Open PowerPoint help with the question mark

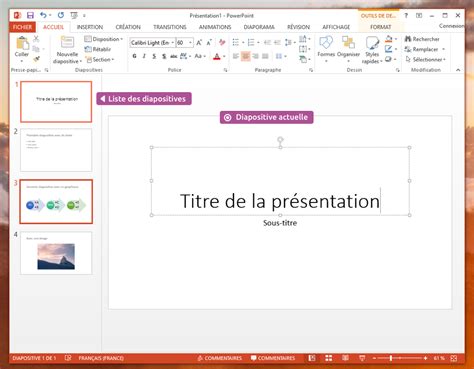[406, 15]
